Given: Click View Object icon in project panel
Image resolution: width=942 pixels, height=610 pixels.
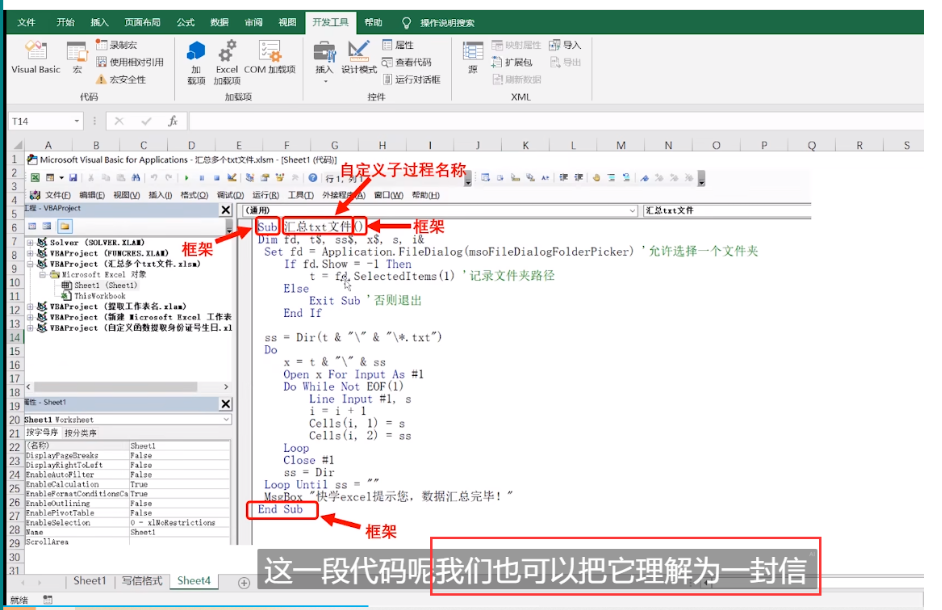Looking at the screenshot, I should 47,227.
